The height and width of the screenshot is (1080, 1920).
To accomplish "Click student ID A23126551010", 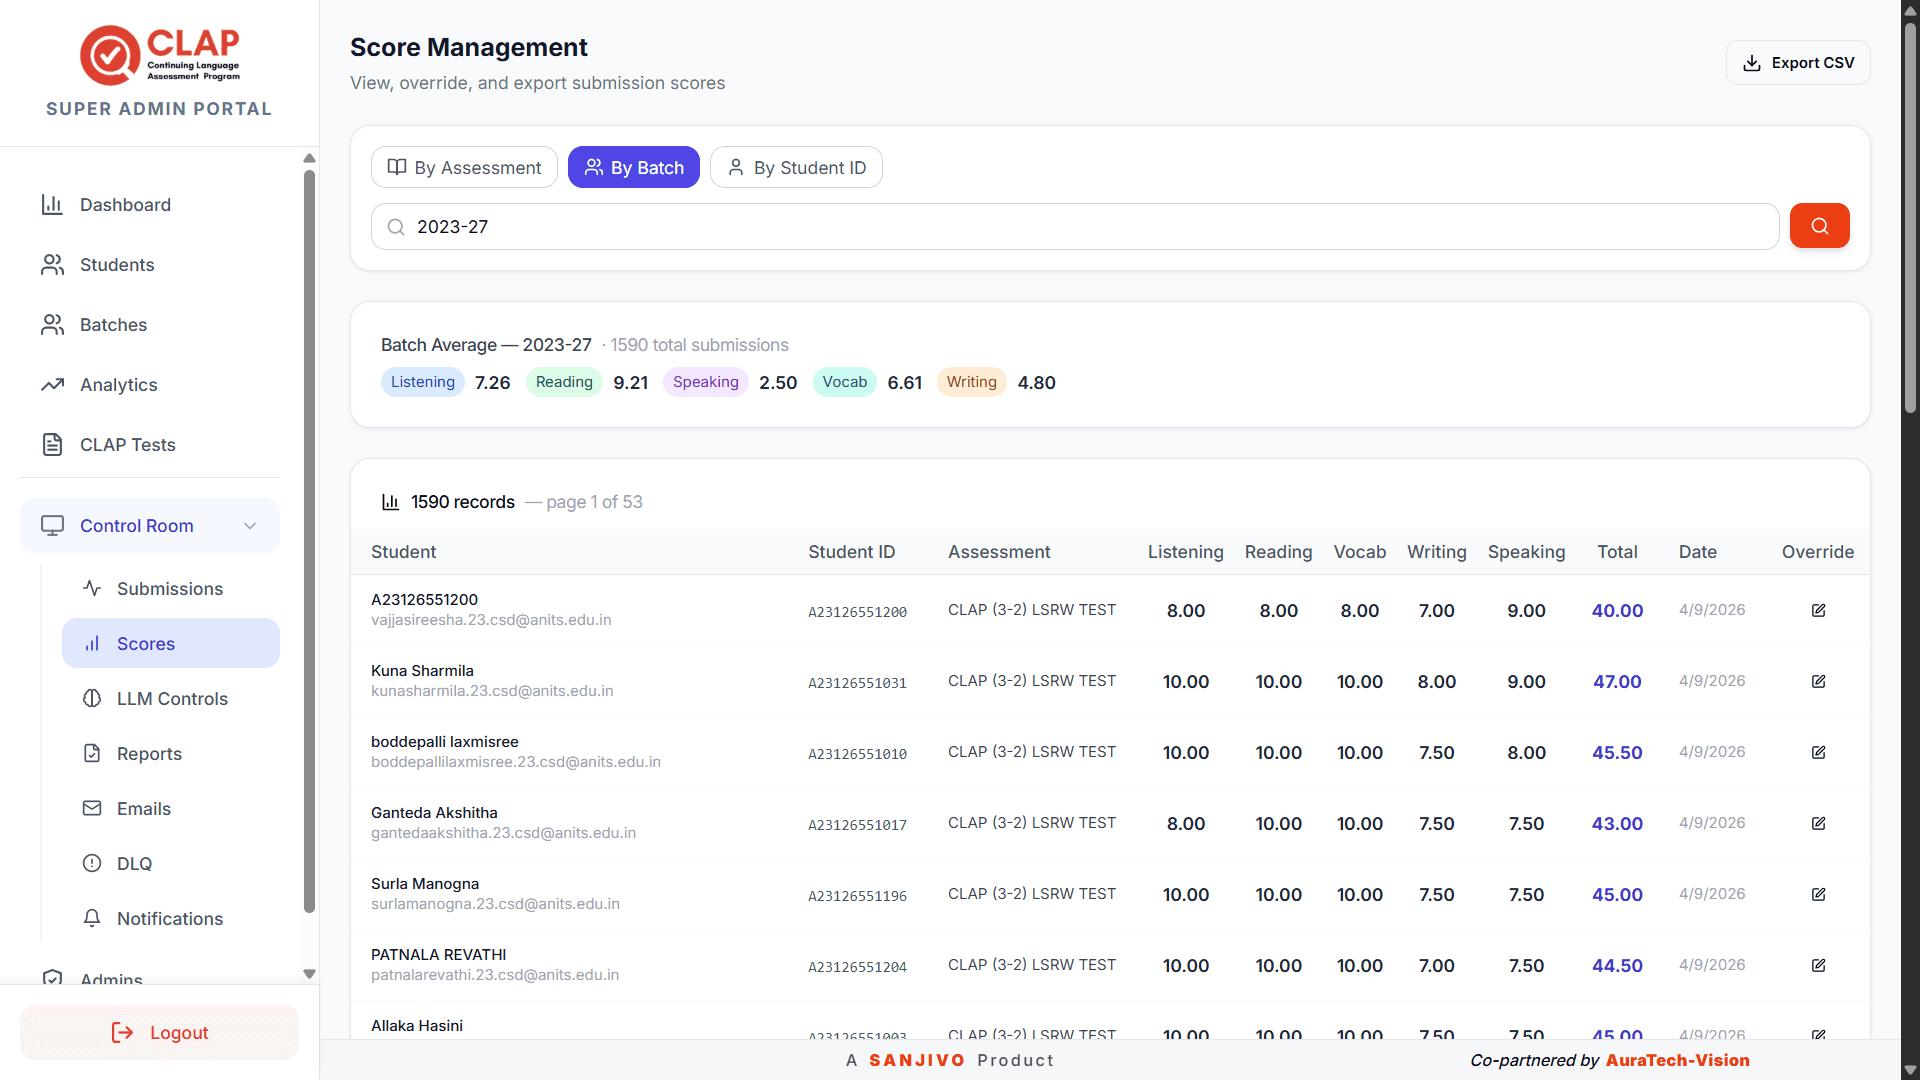I will coord(857,754).
